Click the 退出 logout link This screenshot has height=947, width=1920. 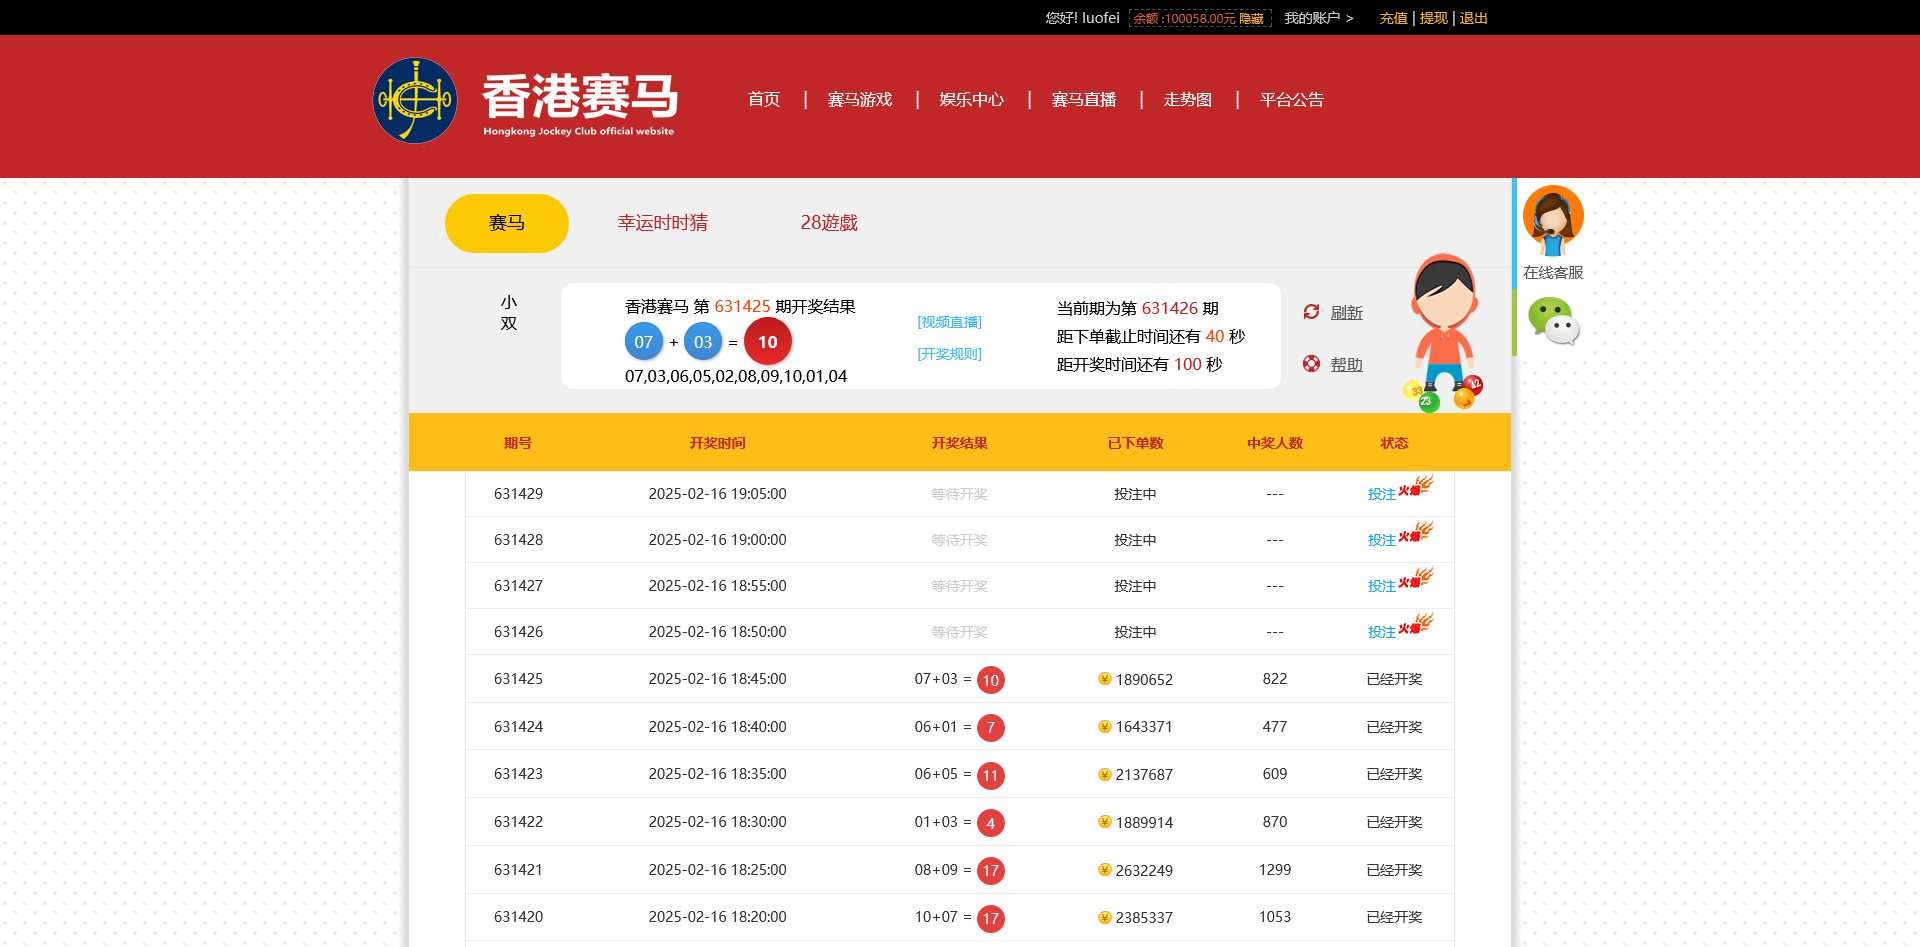[x=1473, y=18]
